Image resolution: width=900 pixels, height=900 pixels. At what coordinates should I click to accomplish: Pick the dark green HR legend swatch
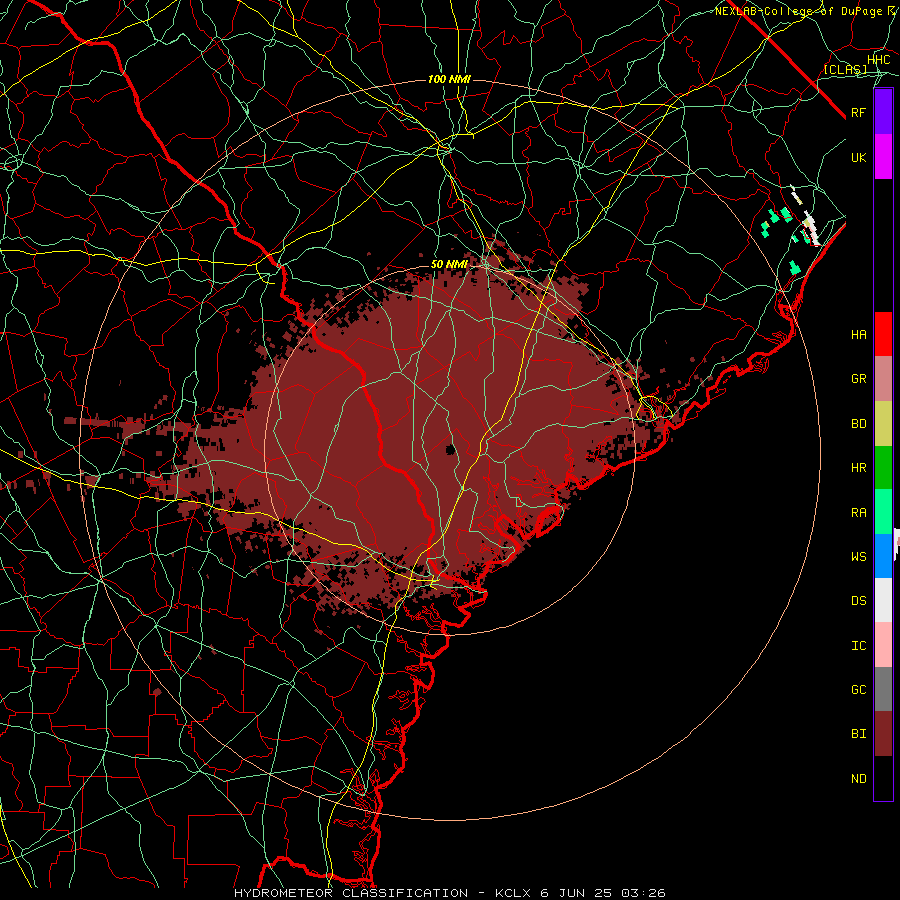(x=883, y=468)
